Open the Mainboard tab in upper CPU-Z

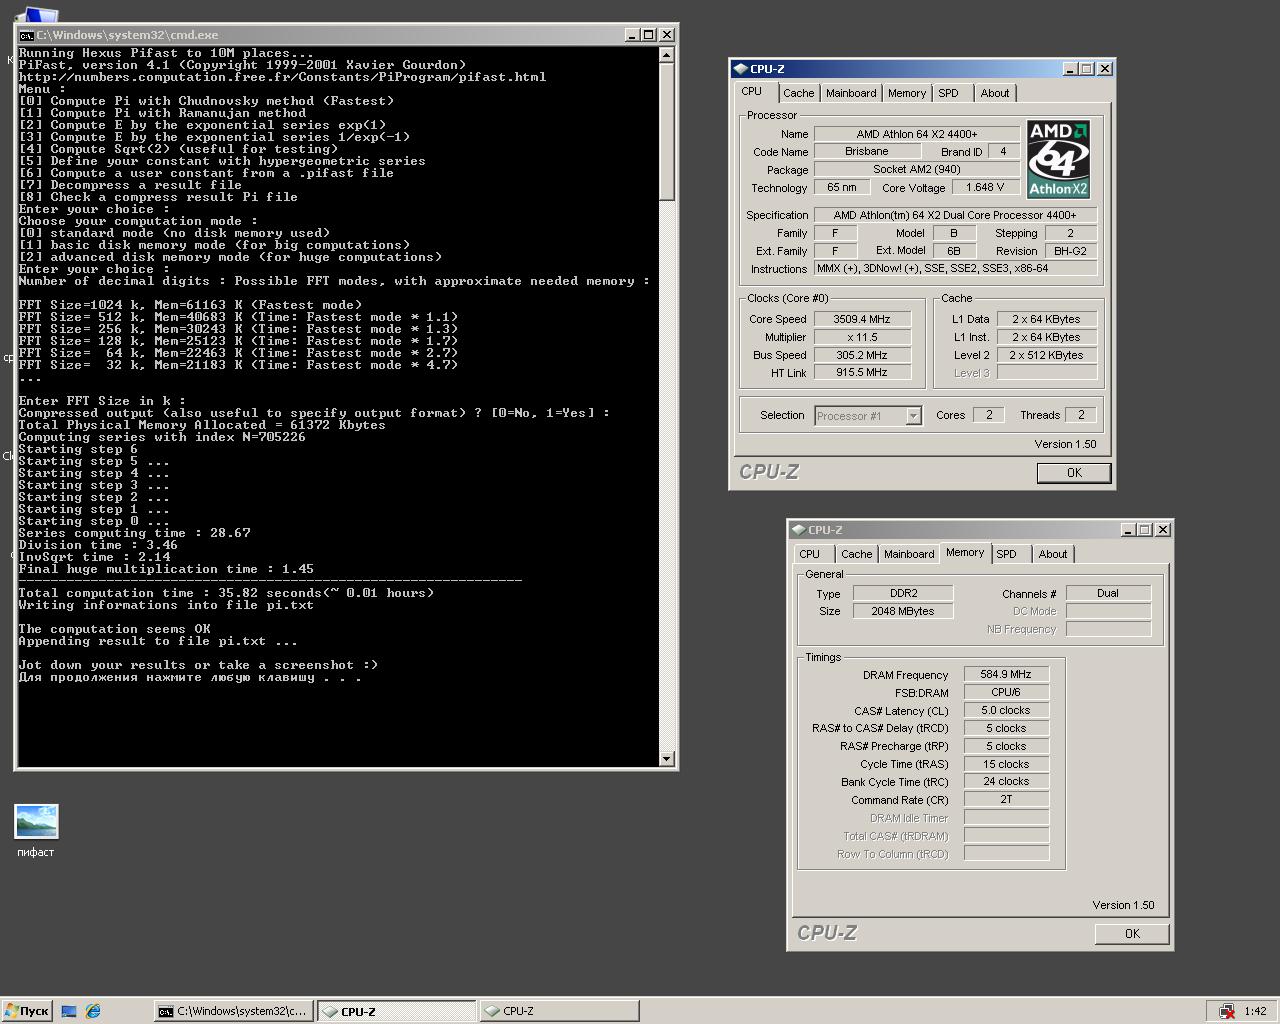point(851,93)
